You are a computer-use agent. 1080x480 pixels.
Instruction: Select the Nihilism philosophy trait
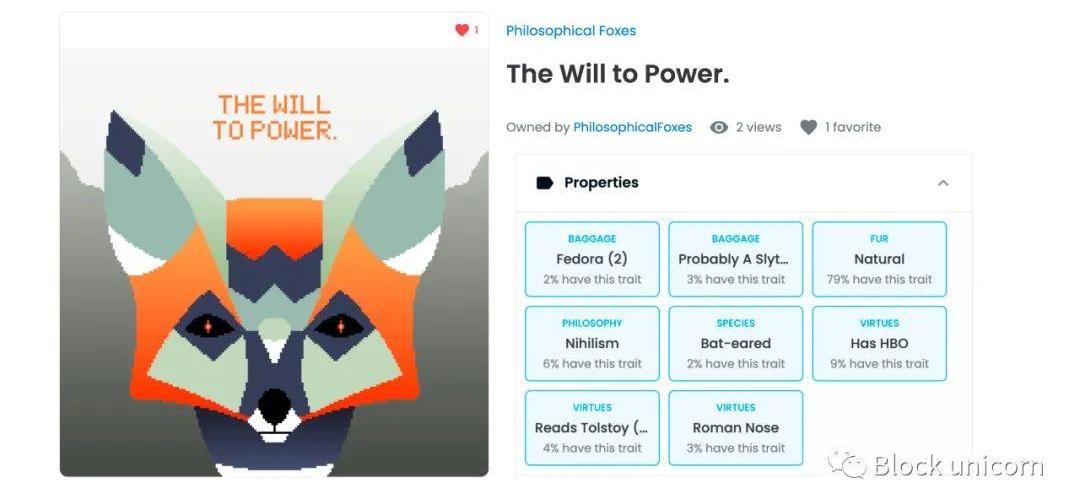tap(592, 344)
